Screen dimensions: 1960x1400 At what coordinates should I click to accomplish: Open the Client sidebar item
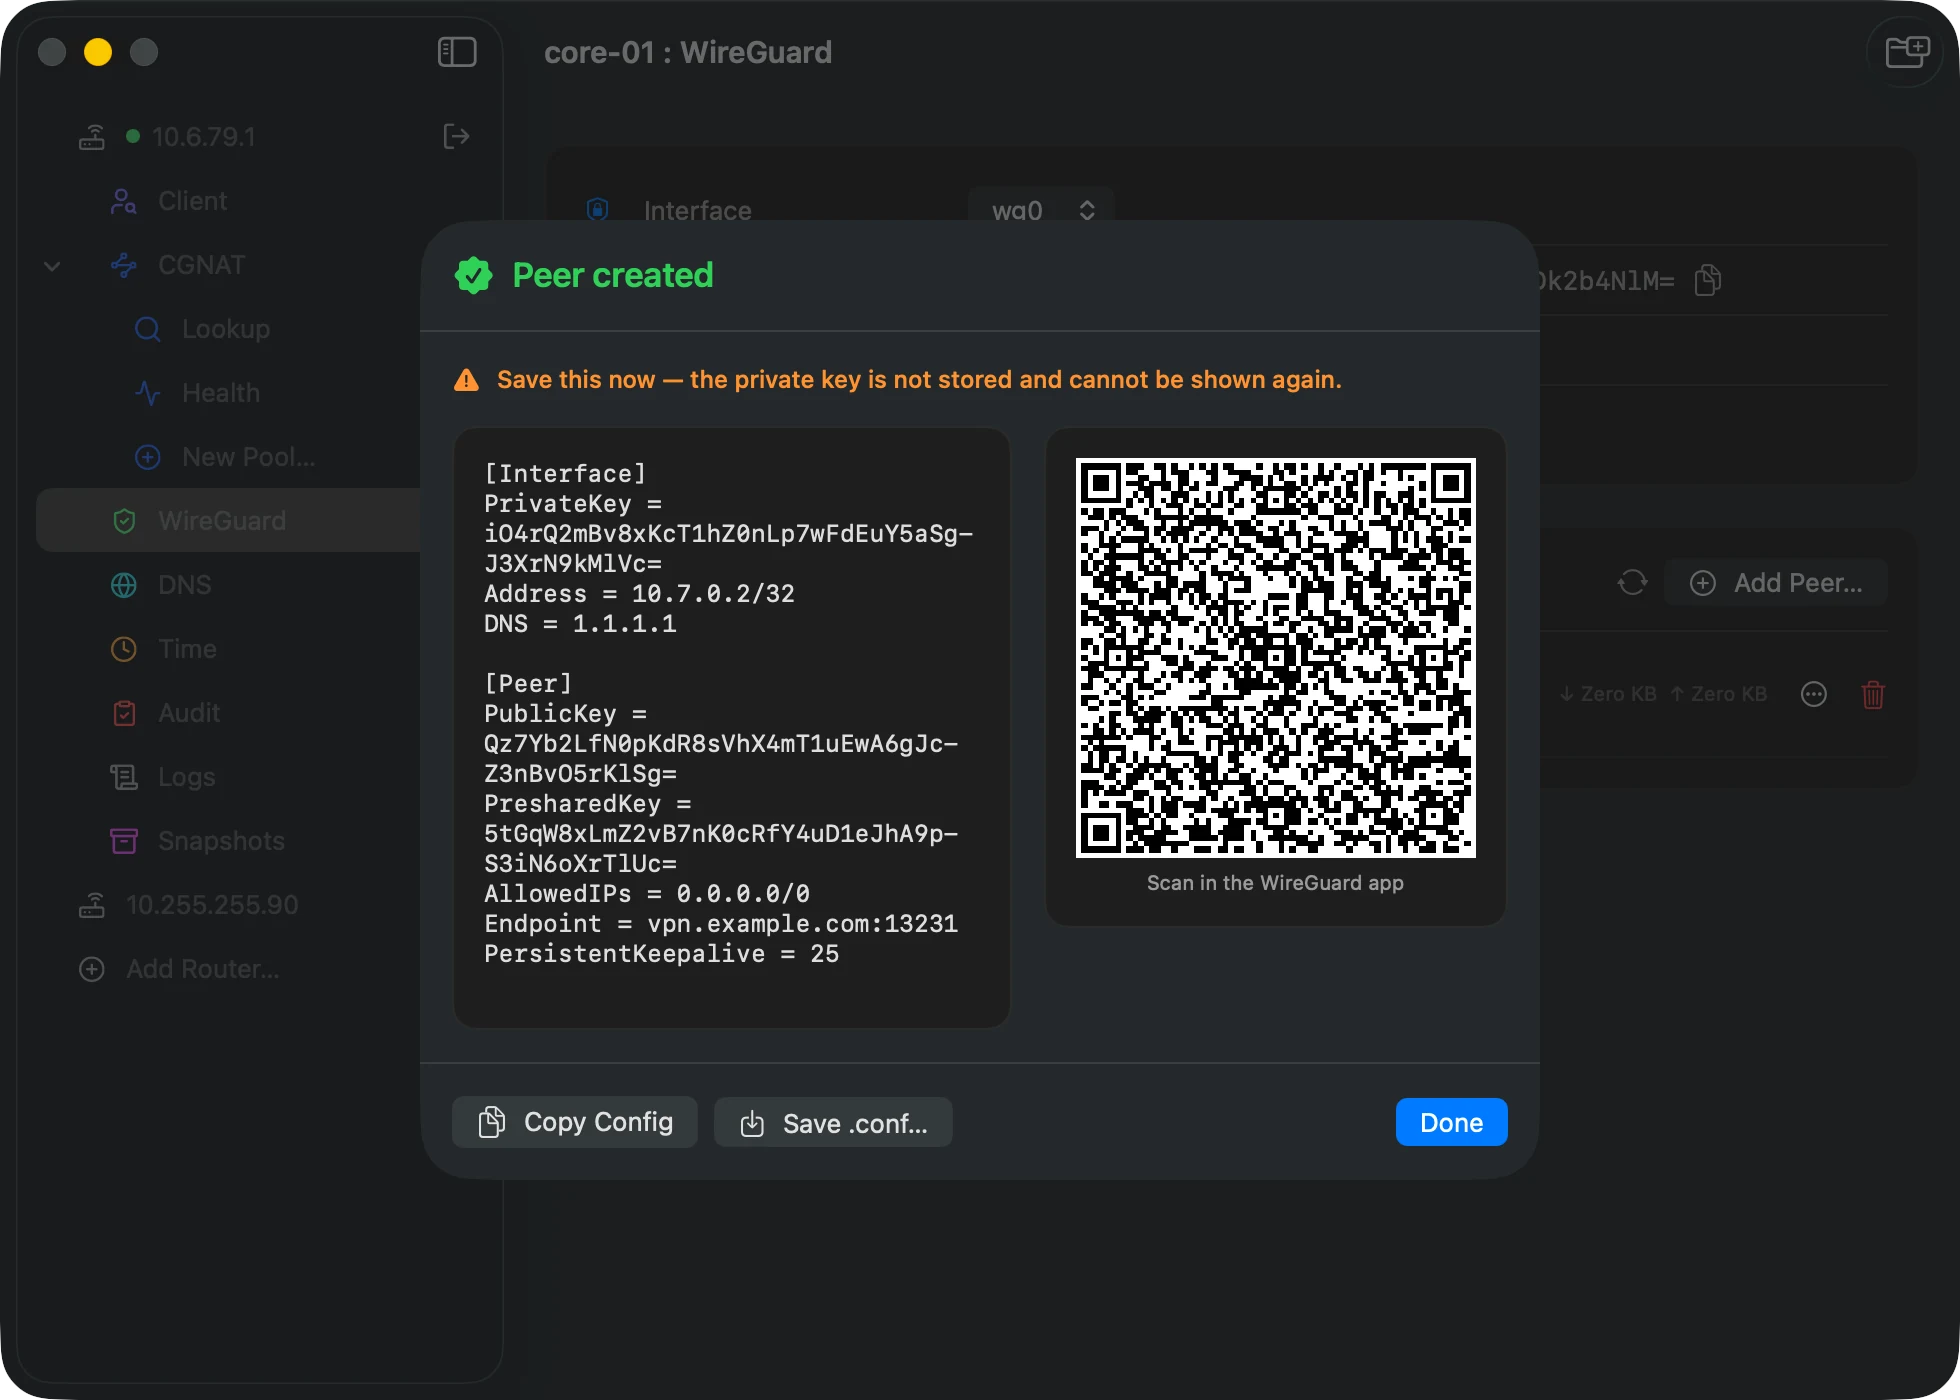(229, 201)
